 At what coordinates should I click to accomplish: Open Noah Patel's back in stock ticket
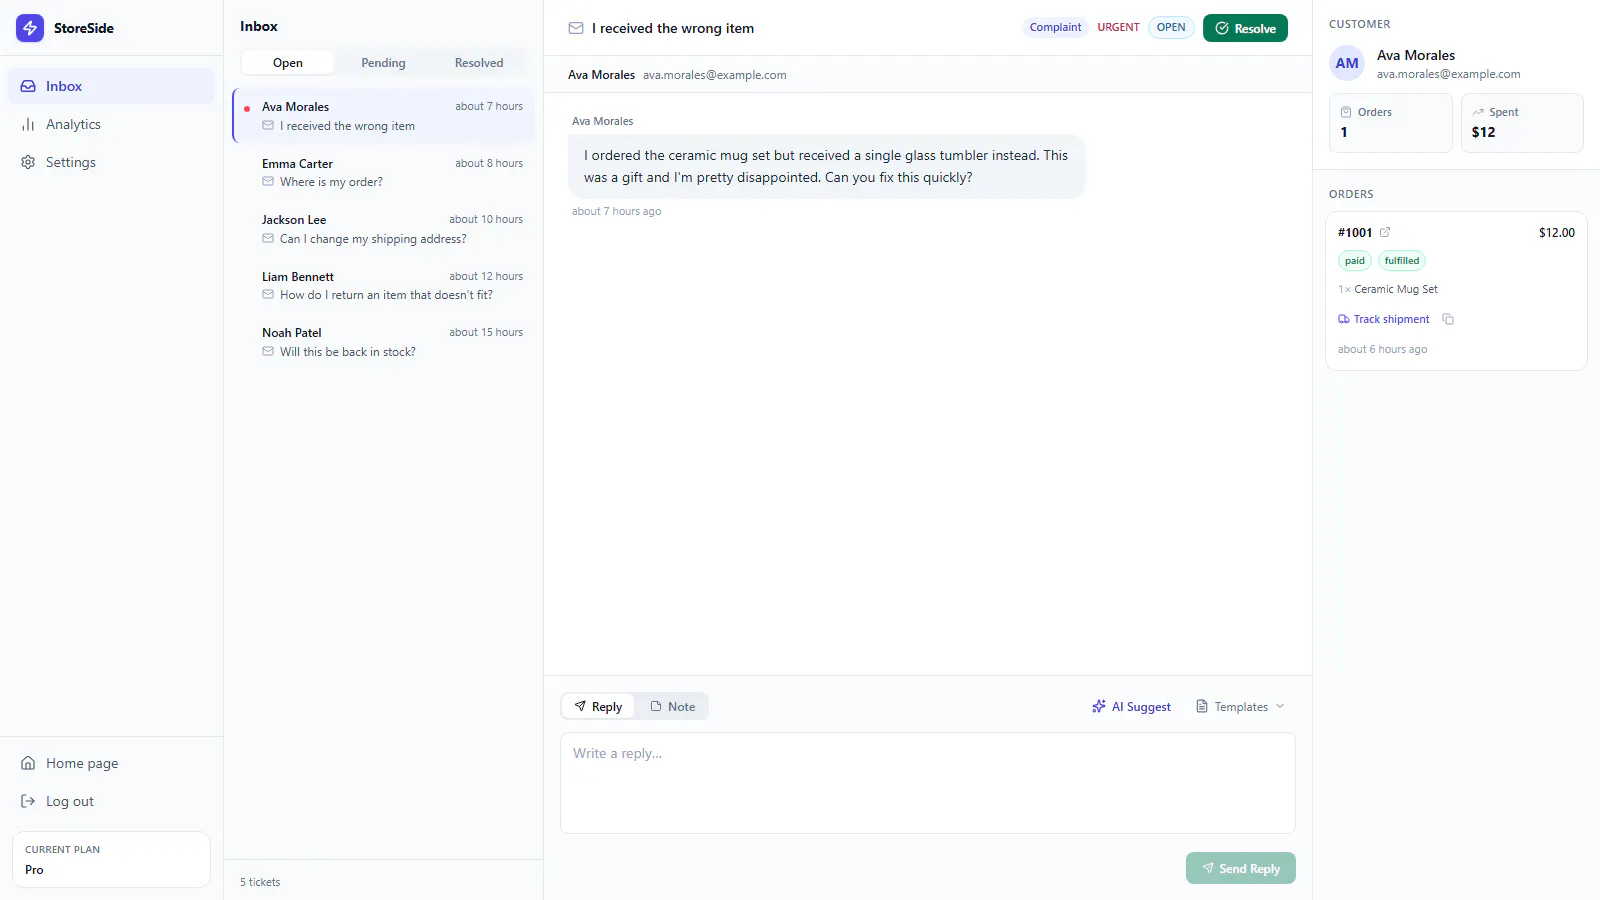[383, 342]
